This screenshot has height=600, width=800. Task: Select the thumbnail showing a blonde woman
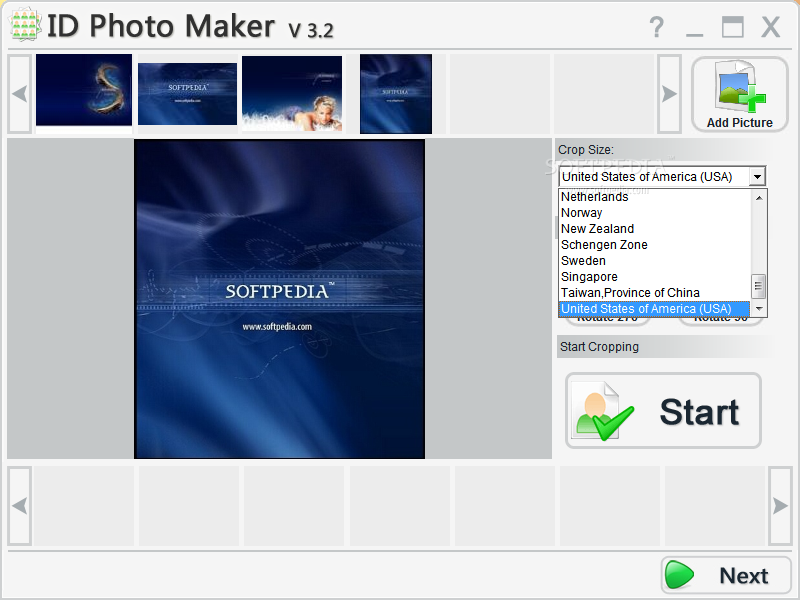(292, 94)
